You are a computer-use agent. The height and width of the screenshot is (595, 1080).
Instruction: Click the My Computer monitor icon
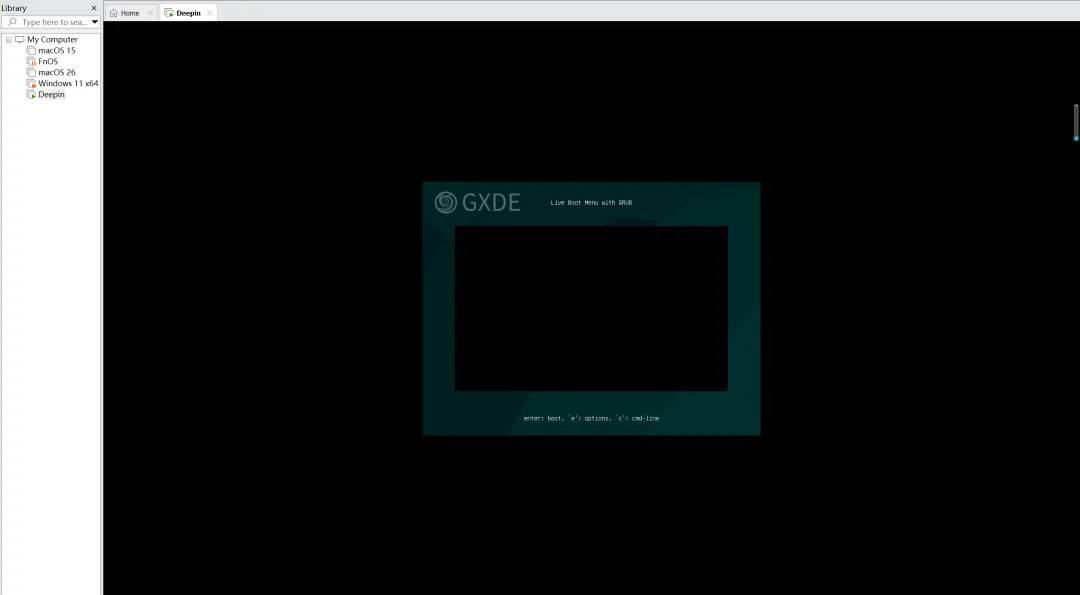pos(19,39)
